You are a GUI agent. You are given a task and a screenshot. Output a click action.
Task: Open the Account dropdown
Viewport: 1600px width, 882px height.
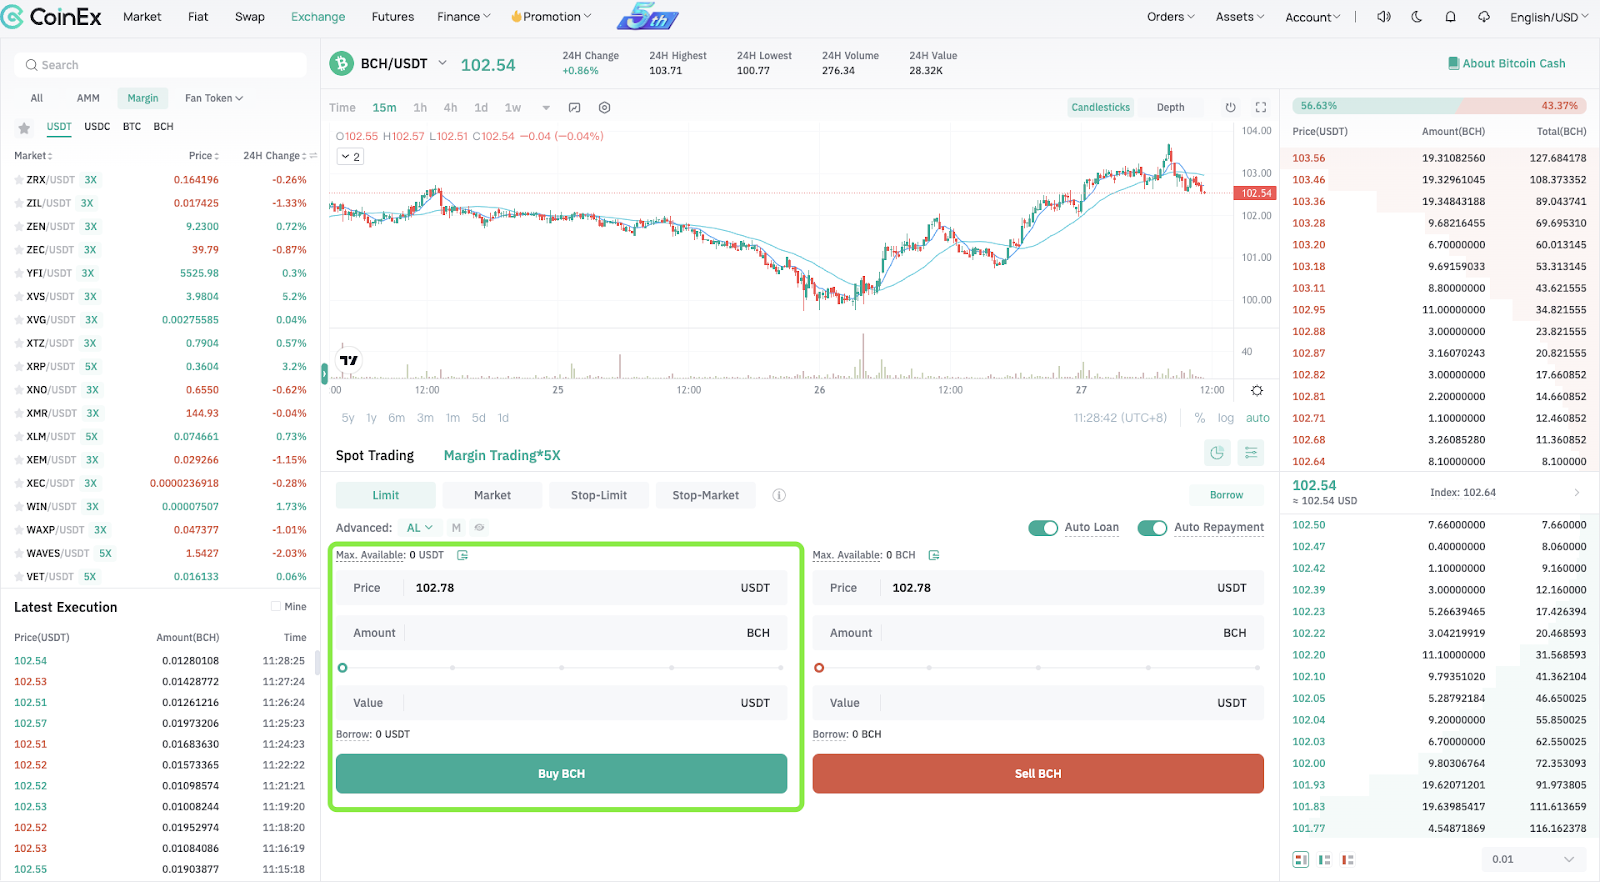pyautogui.click(x=1313, y=17)
